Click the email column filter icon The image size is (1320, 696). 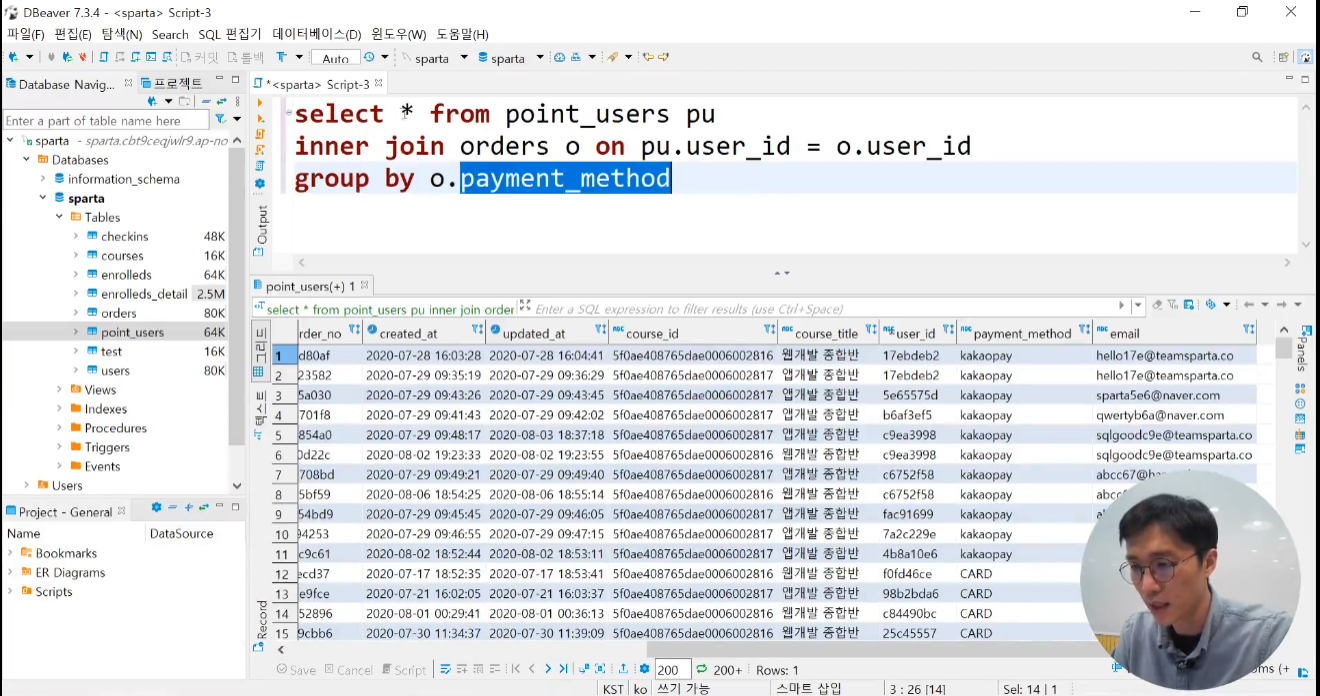[x=1249, y=329]
